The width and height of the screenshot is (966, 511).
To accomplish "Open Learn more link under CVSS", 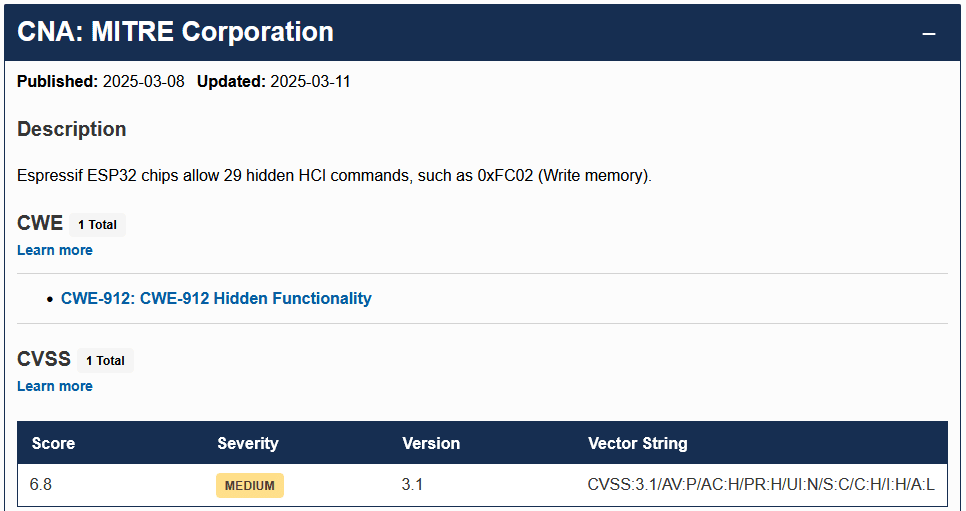I will tap(55, 386).
